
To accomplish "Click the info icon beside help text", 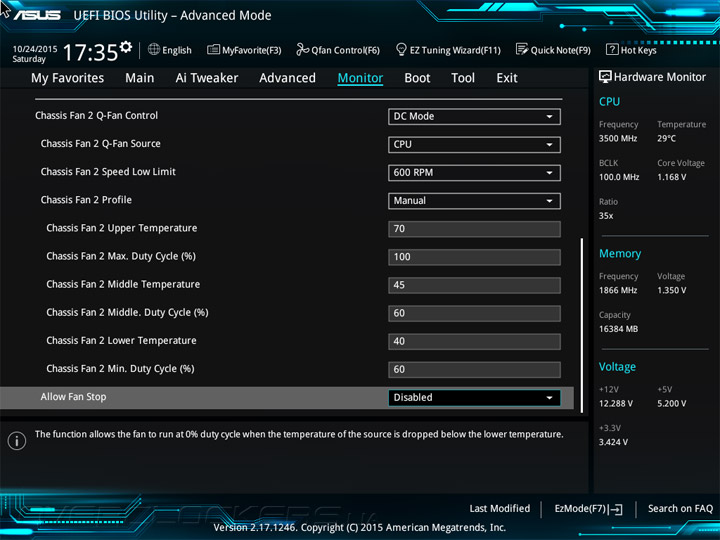I will click(x=17, y=441).
